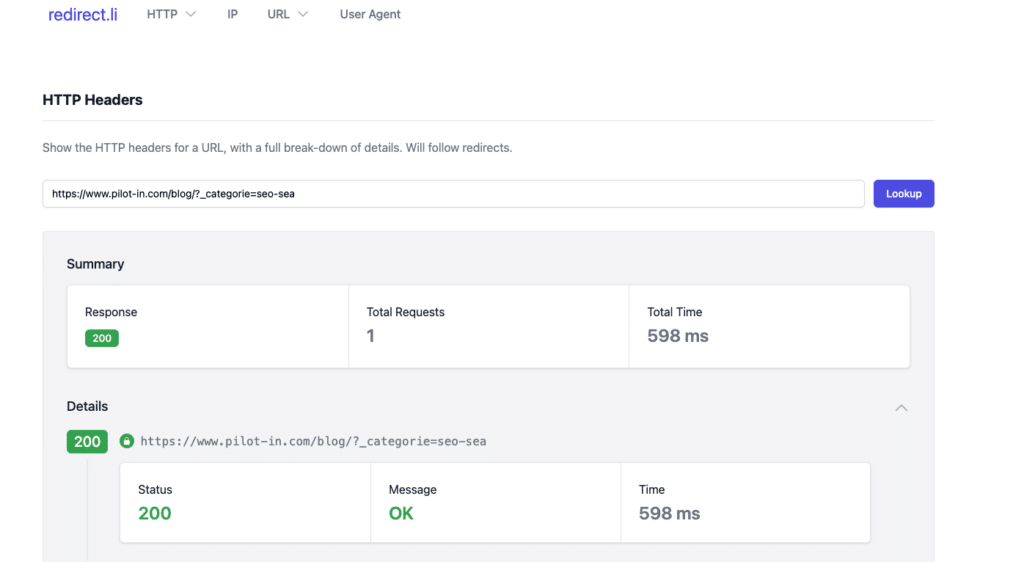Click the Details heading
Screen dimensions: 1024x562
[88, 407]
